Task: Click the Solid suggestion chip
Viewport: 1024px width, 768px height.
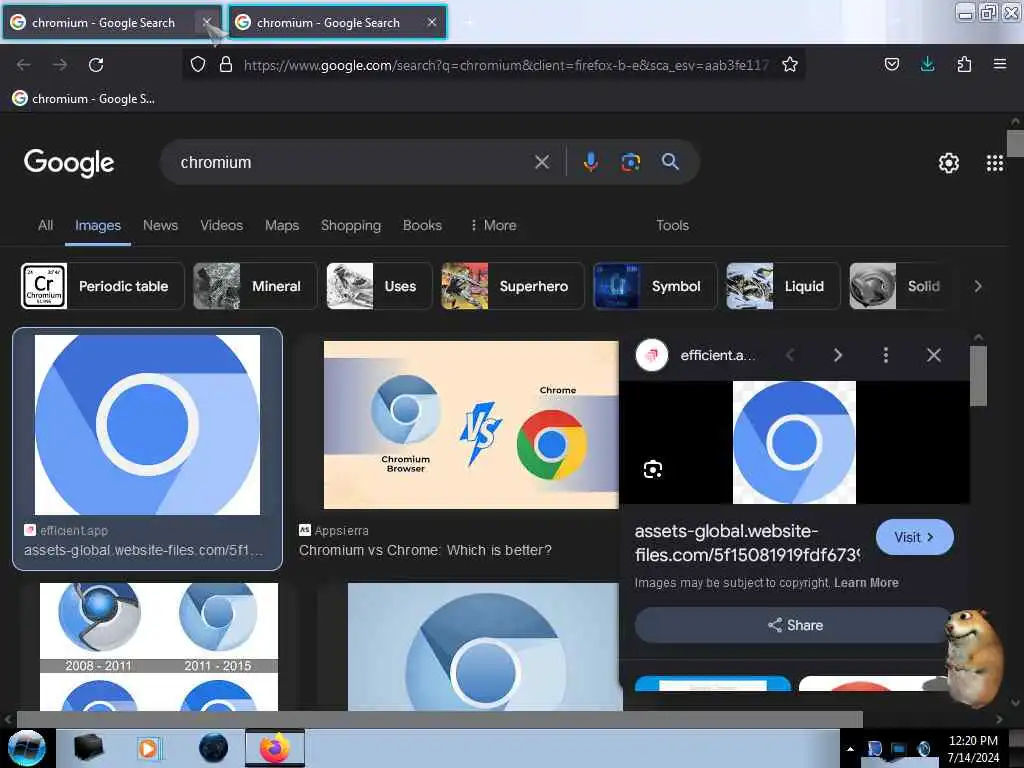Action: (900, 286)
